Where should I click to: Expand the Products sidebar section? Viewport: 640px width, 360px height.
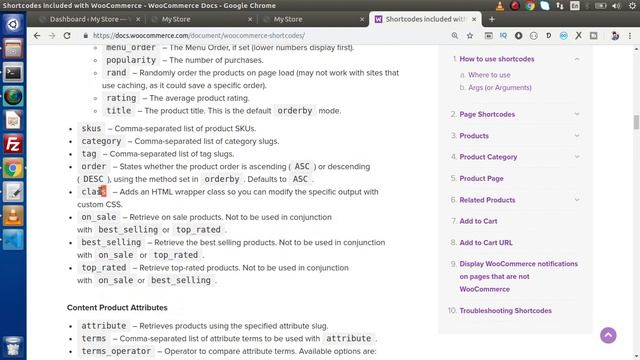point(577,136)
